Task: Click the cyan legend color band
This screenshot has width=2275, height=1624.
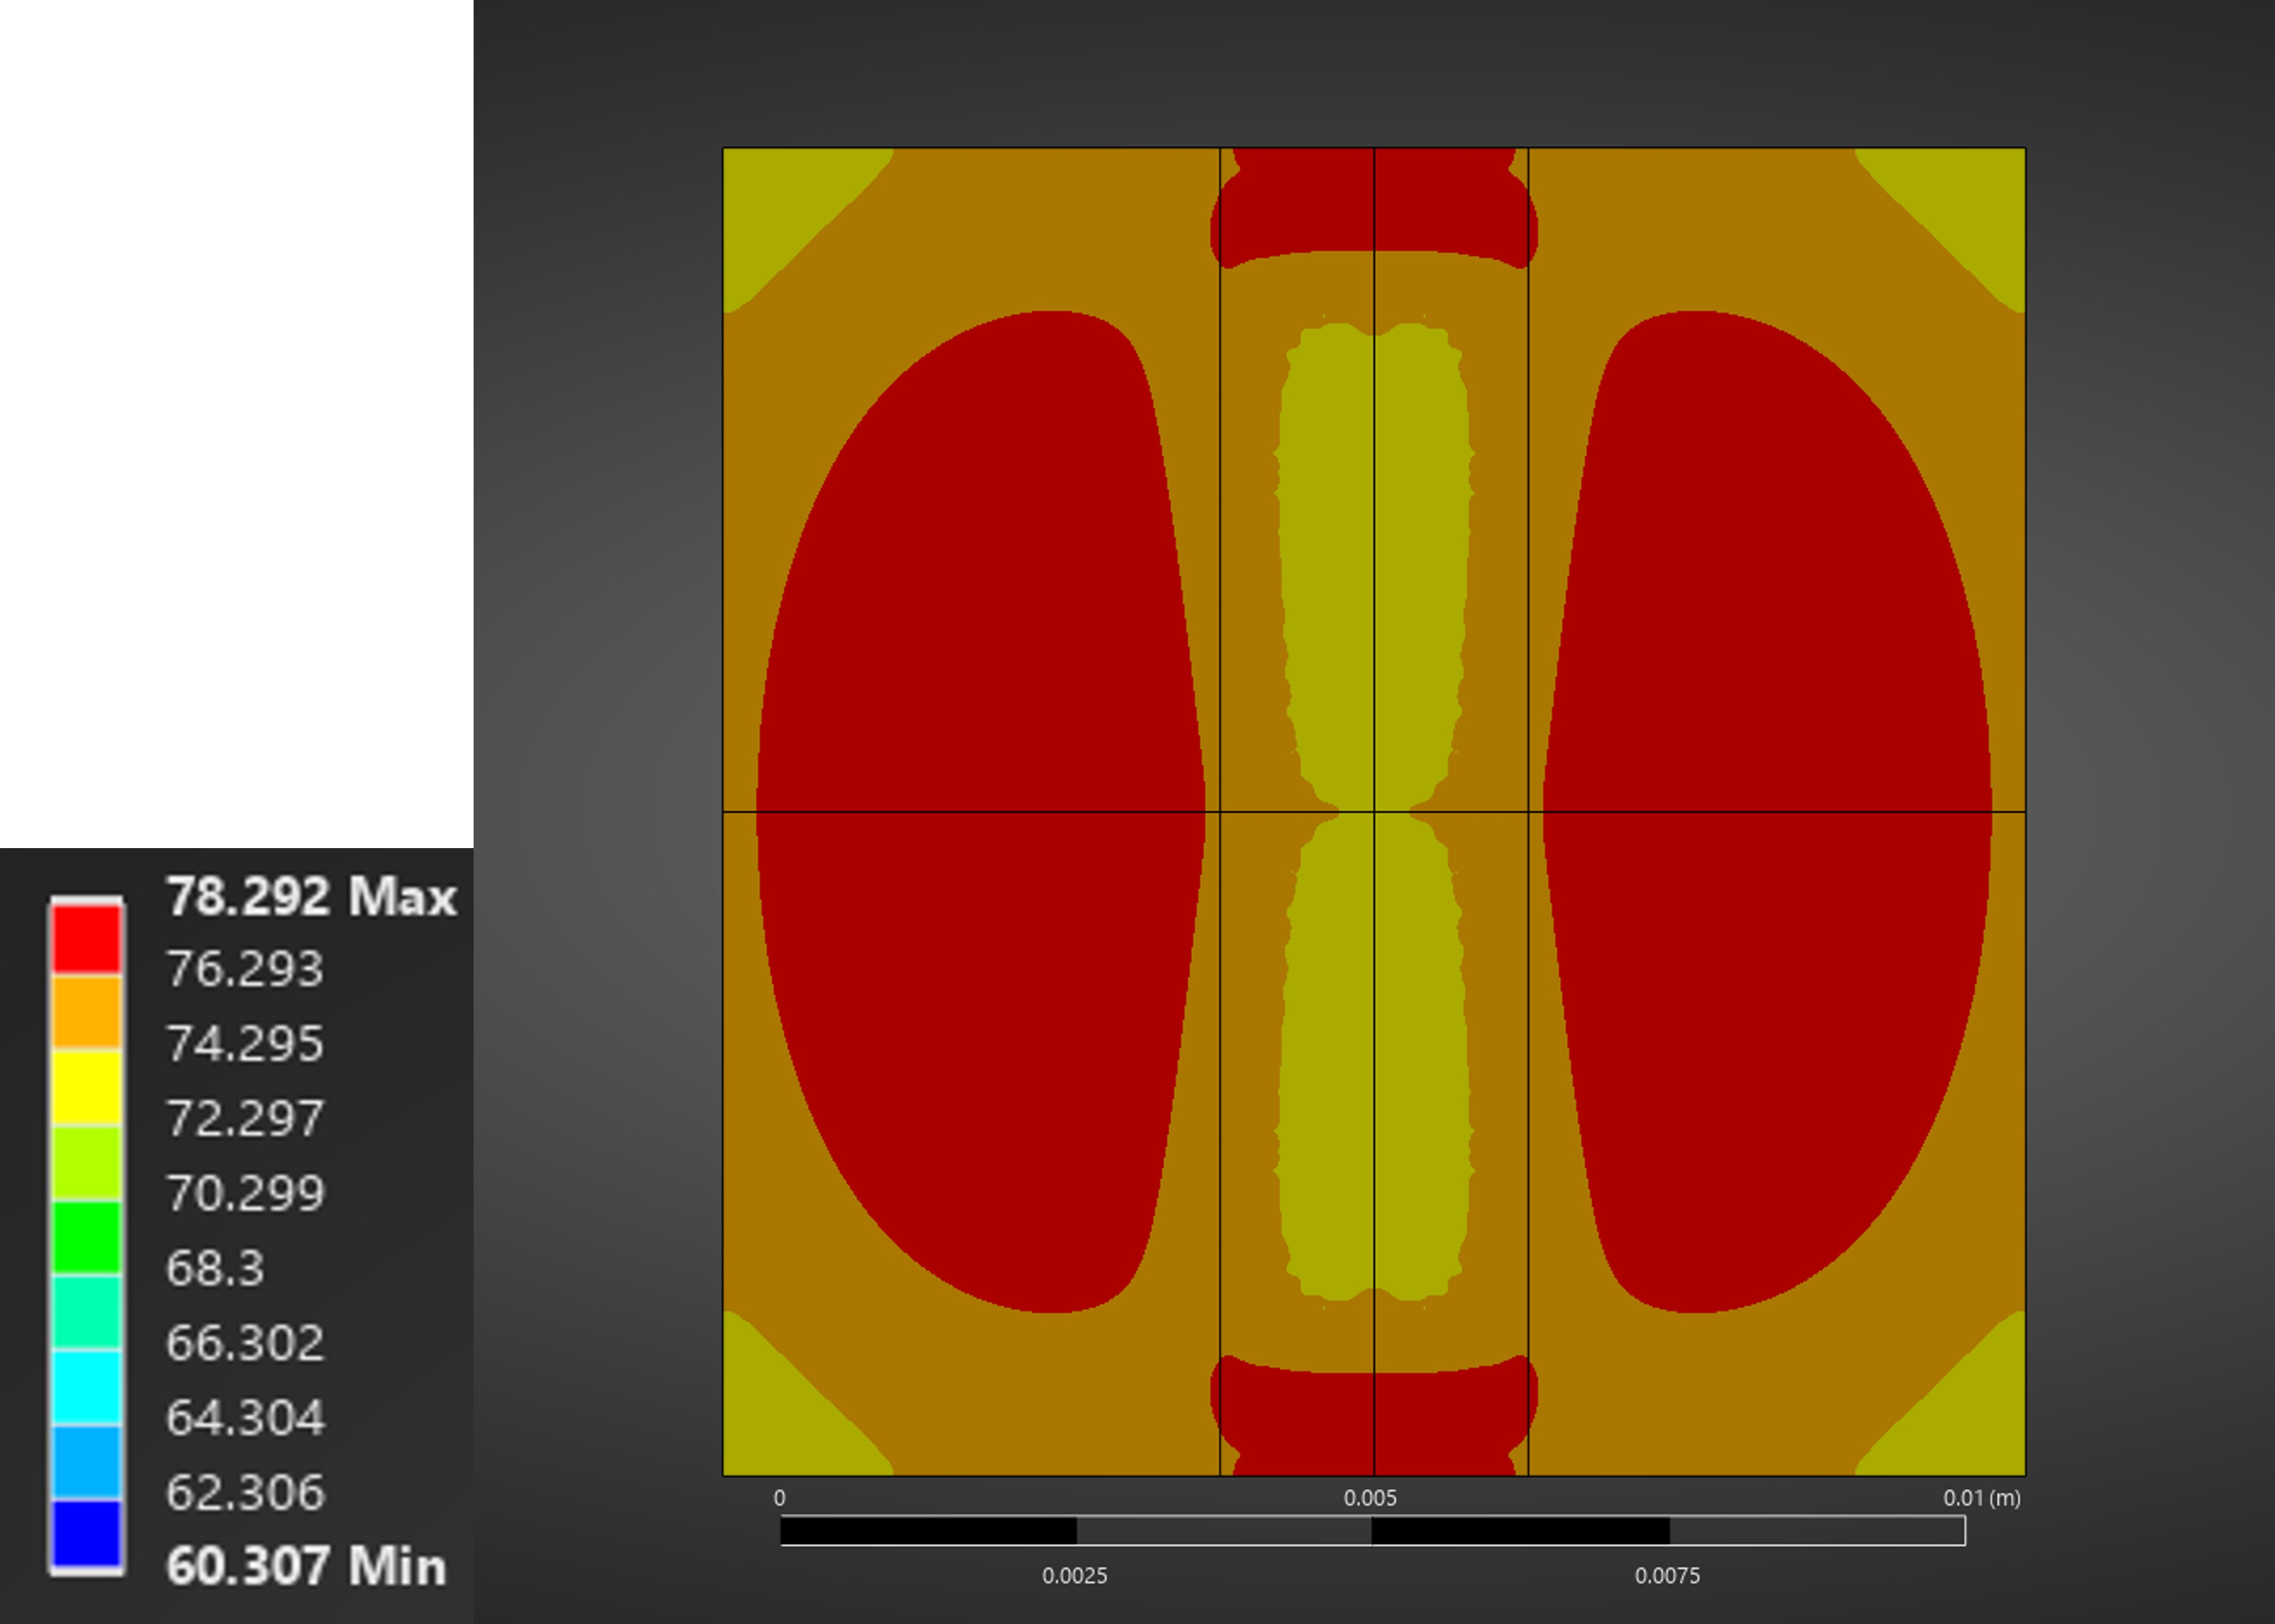Action: point(87,1387)
